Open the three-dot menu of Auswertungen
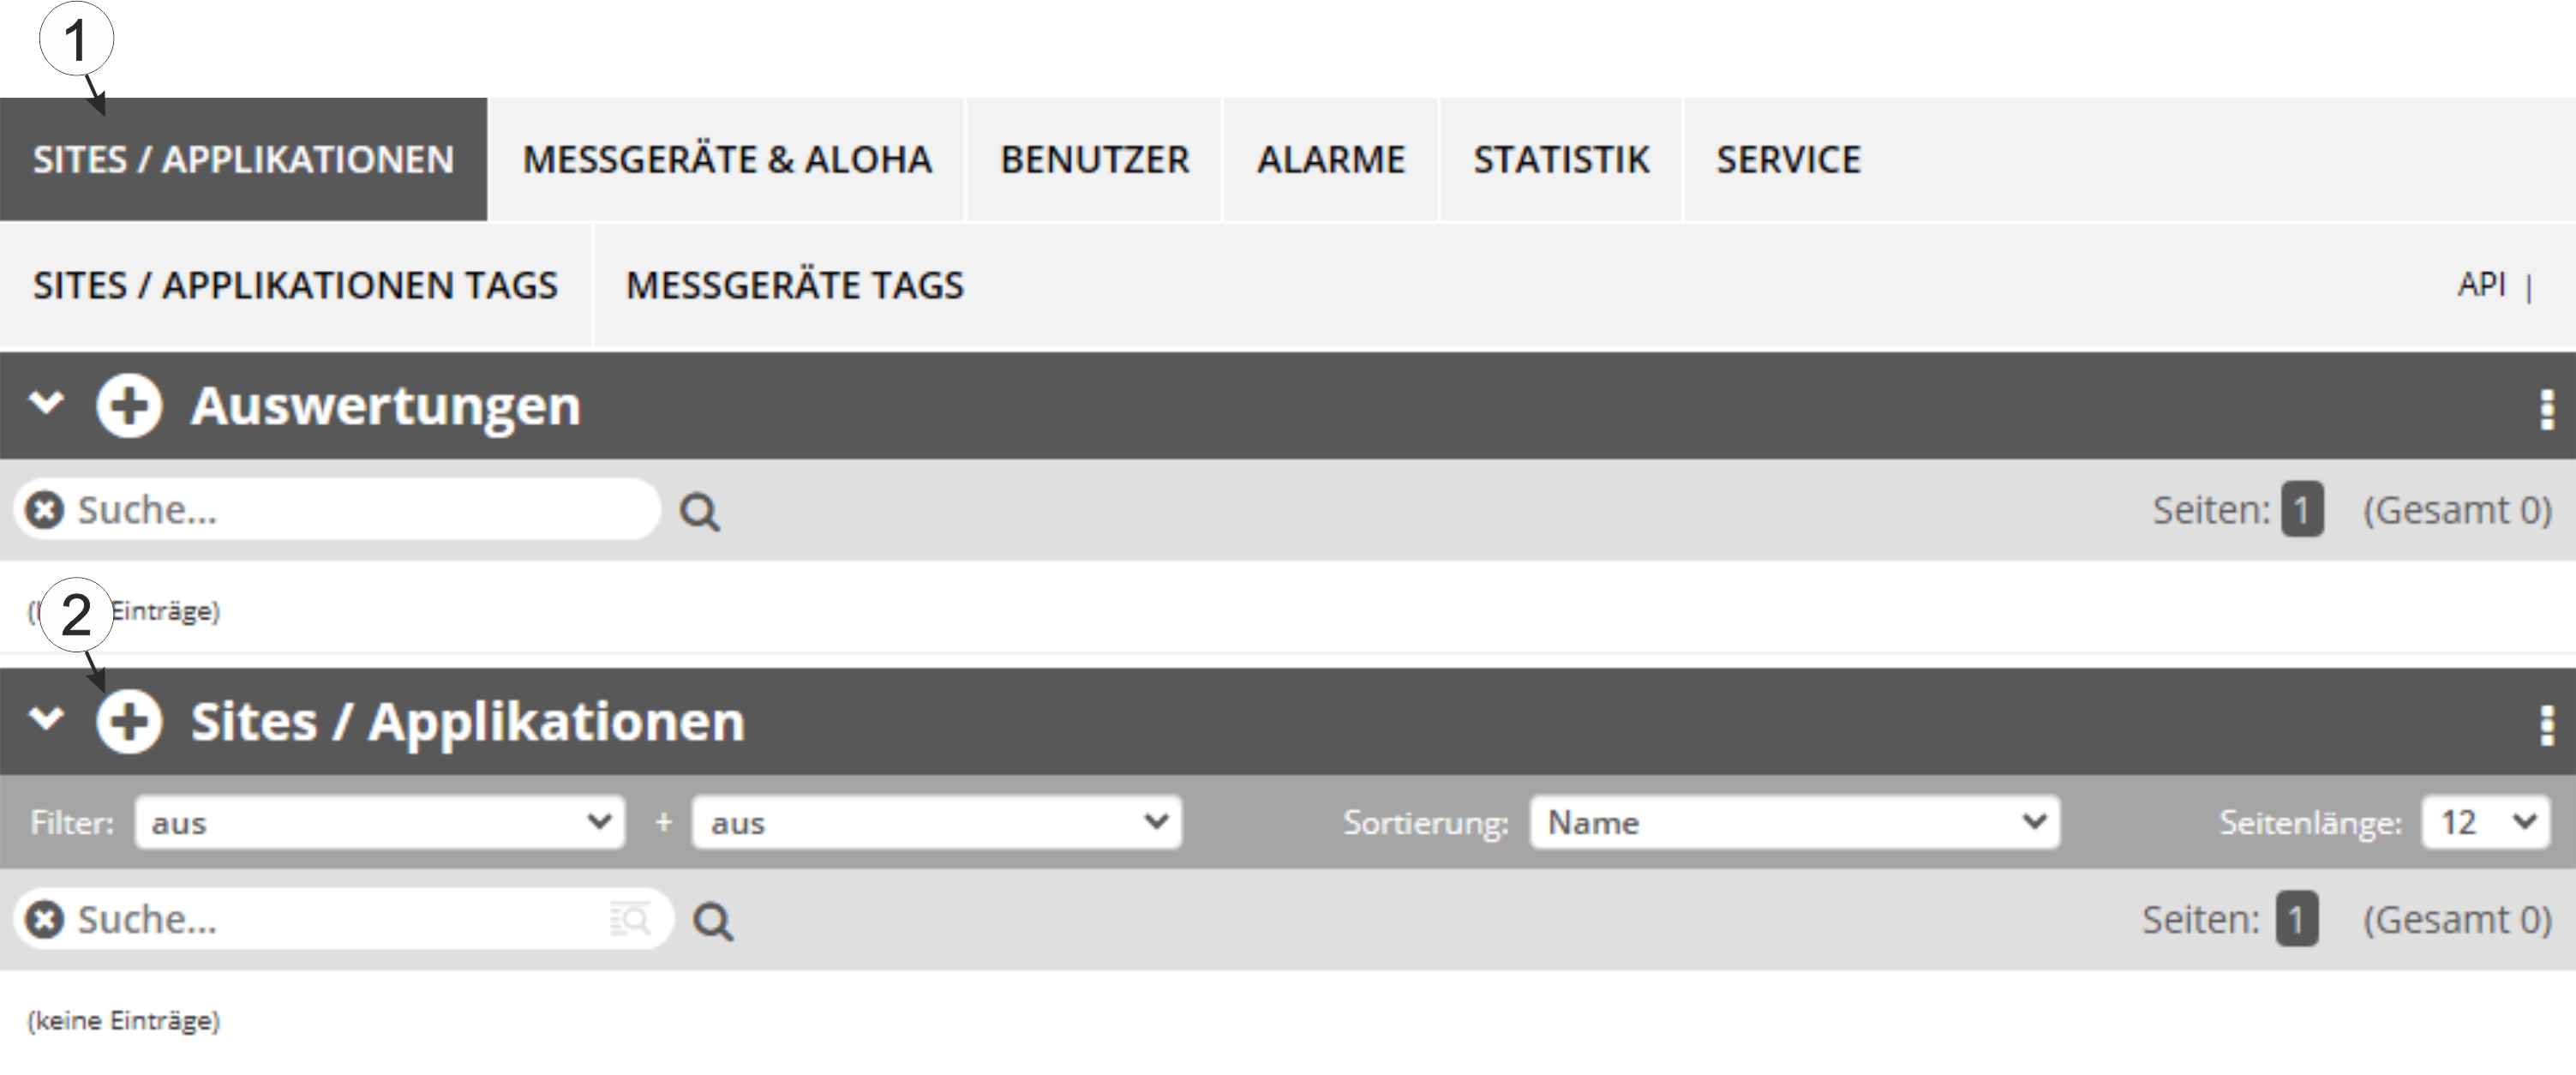2576x1075 pixels. click(x=2546, y=410)
